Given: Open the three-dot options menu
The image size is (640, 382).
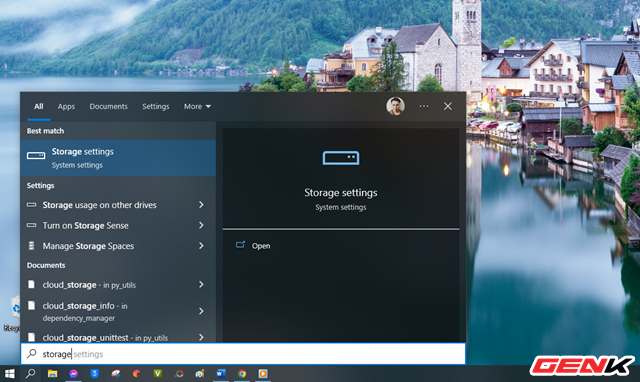Looking at the screenshot, I should 424,106.
